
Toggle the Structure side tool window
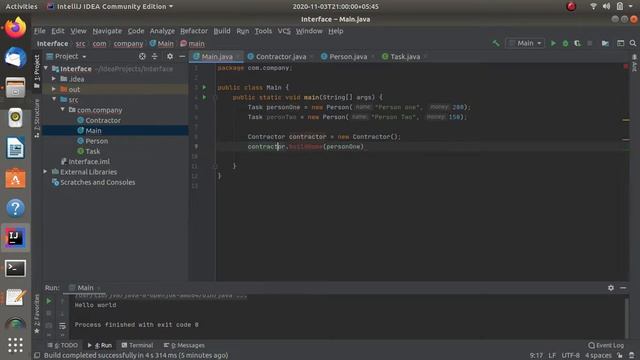tap(37, 118)
